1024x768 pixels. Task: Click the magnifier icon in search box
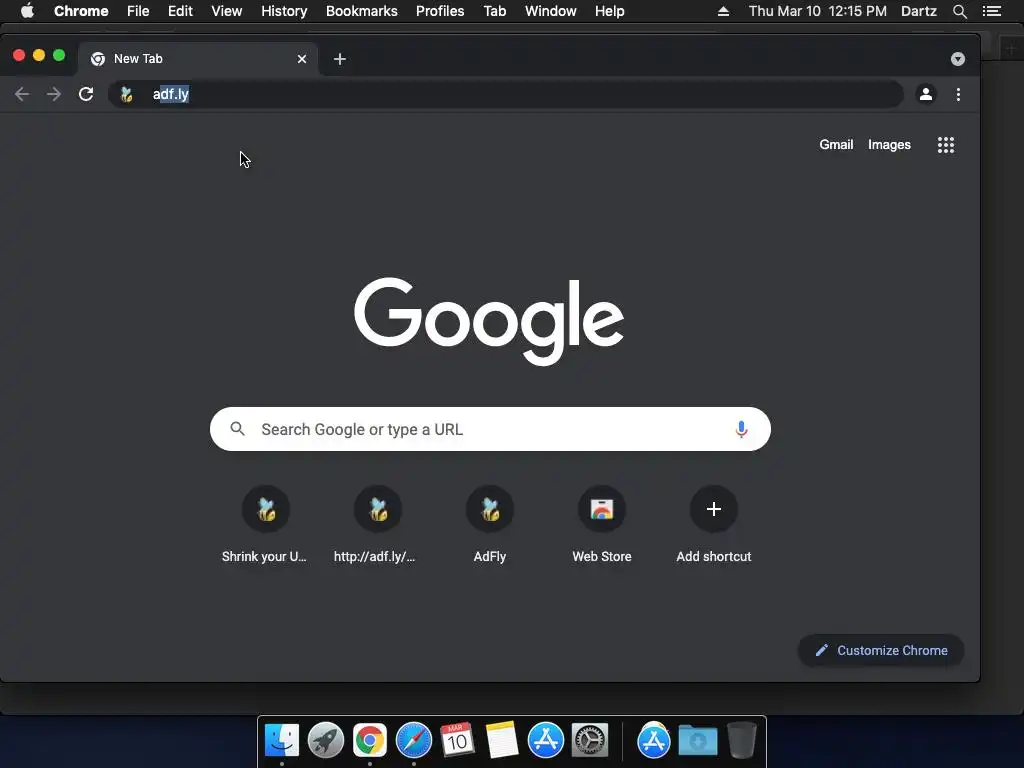pos(238,429)
